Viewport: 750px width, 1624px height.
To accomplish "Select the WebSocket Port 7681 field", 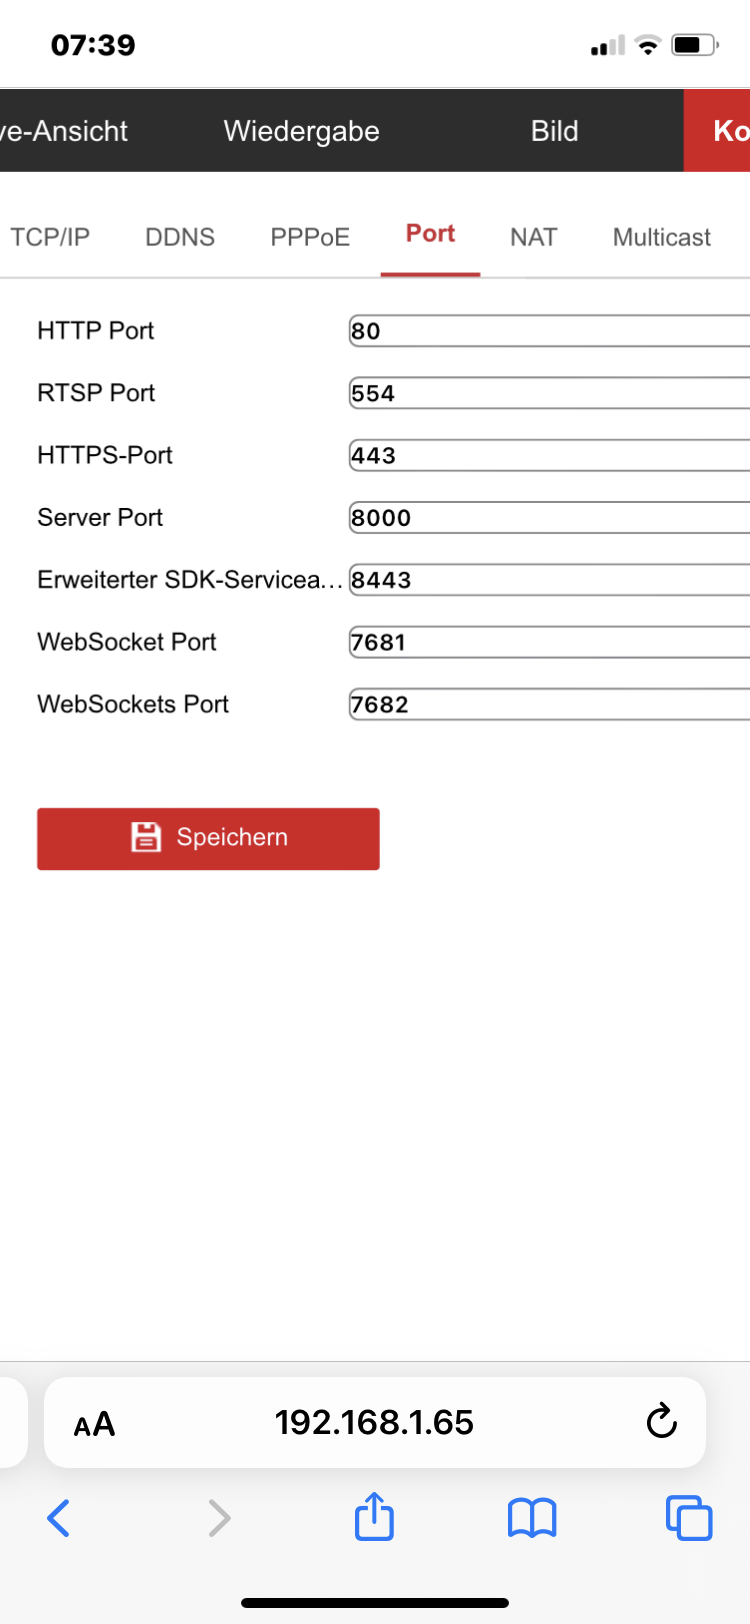I will 548,642.
